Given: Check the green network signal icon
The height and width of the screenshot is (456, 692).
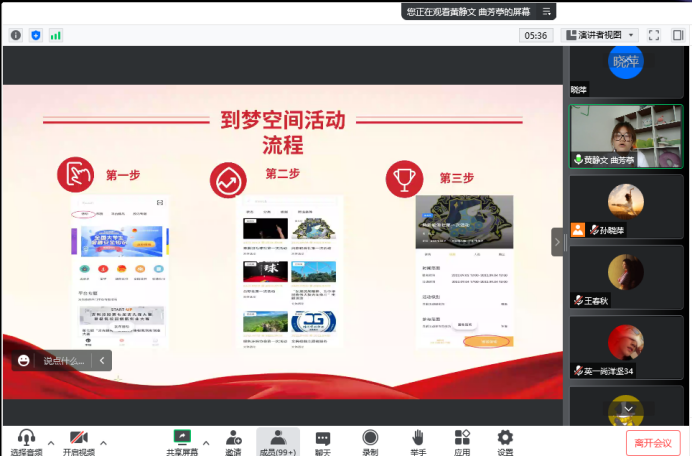Looking at the screenshot, I should pos(56,35).
